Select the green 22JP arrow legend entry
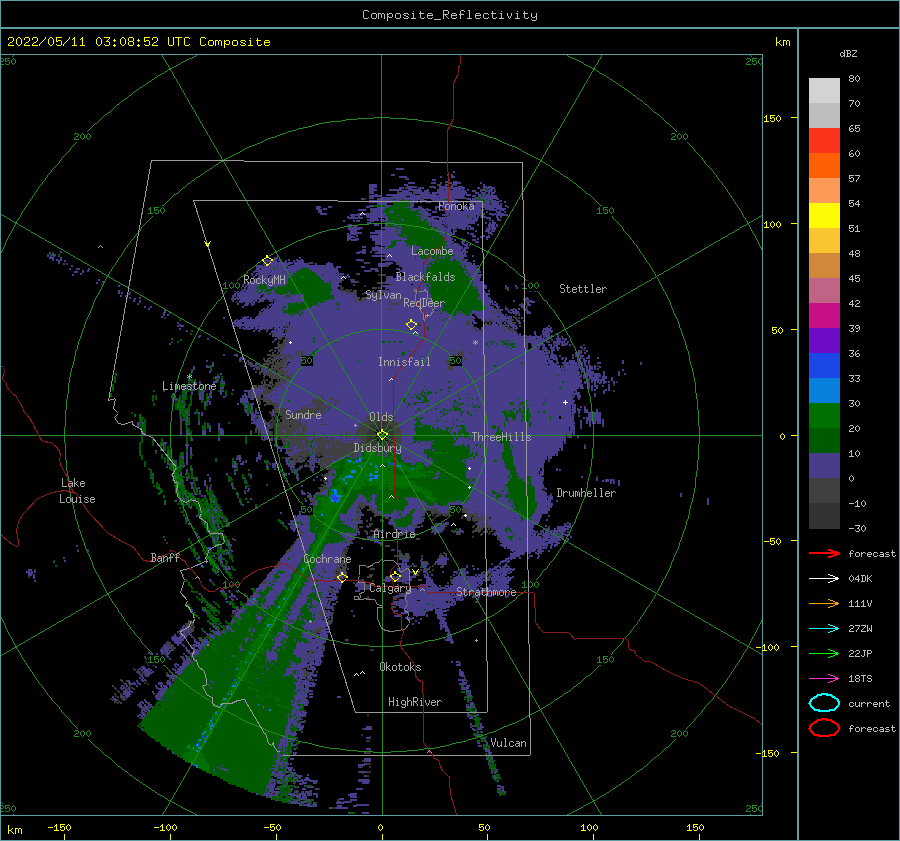Screen dimensions: 900x841 [x=824, y=653]
